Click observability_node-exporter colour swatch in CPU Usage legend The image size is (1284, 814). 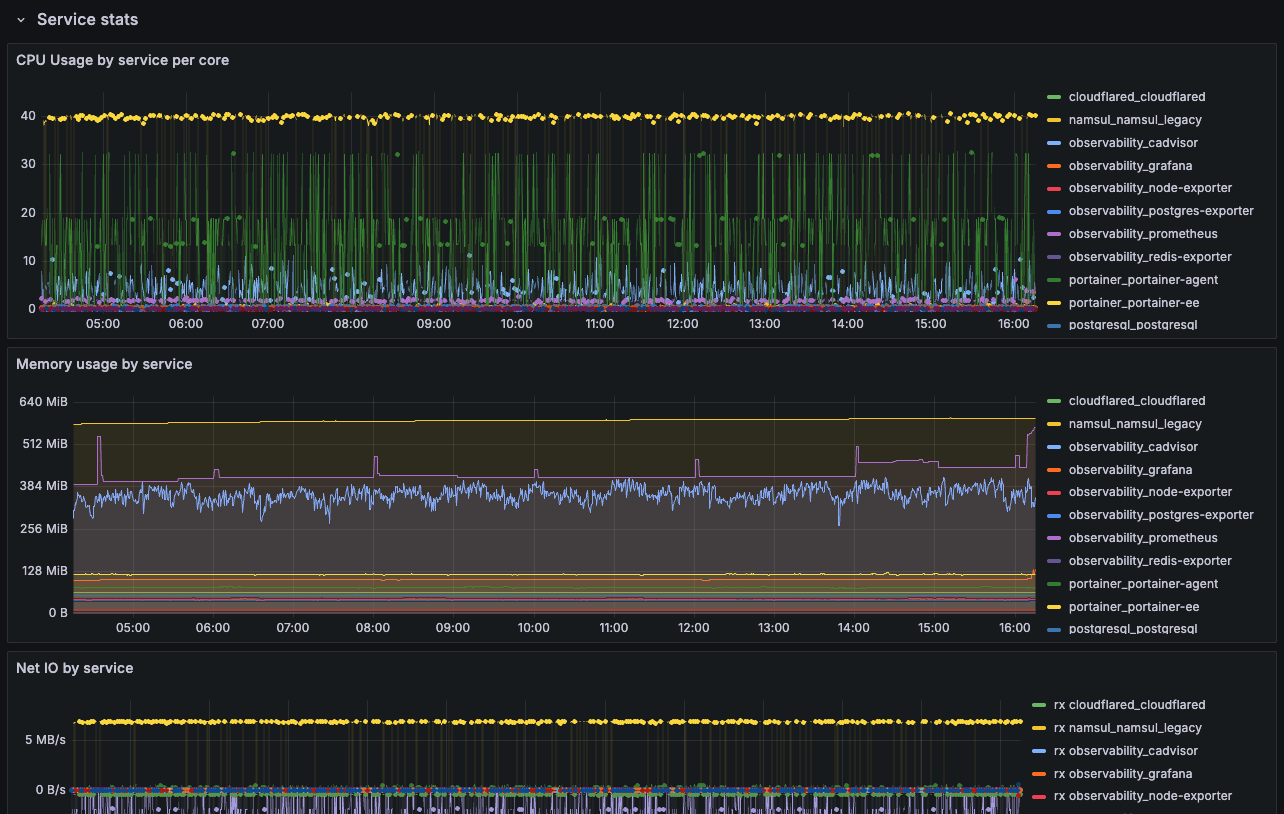[1053, 188]
